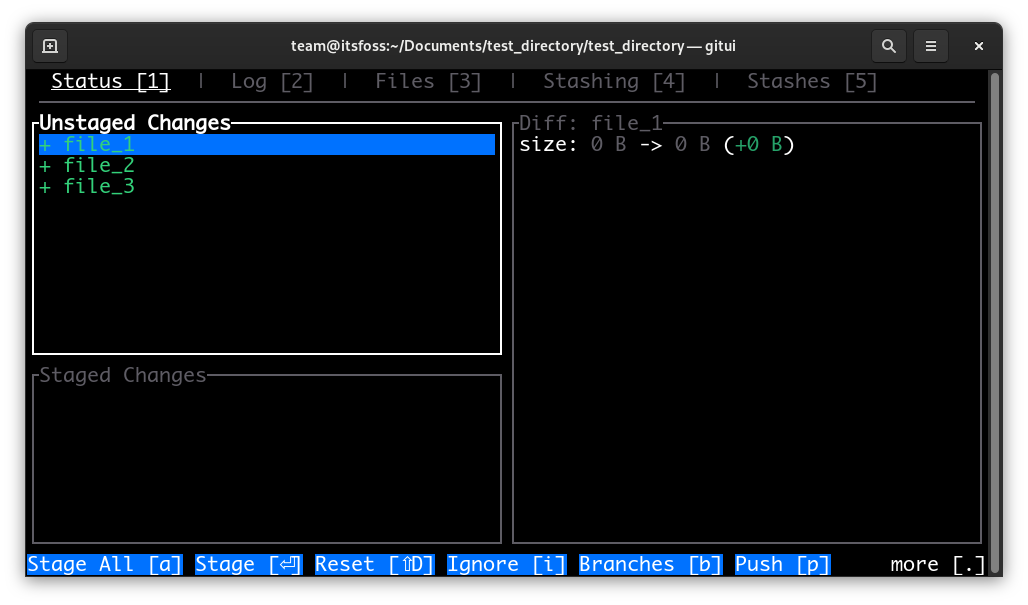Select the Reset [⇧D] action
1028x605 pixels.
coord(373,564)
